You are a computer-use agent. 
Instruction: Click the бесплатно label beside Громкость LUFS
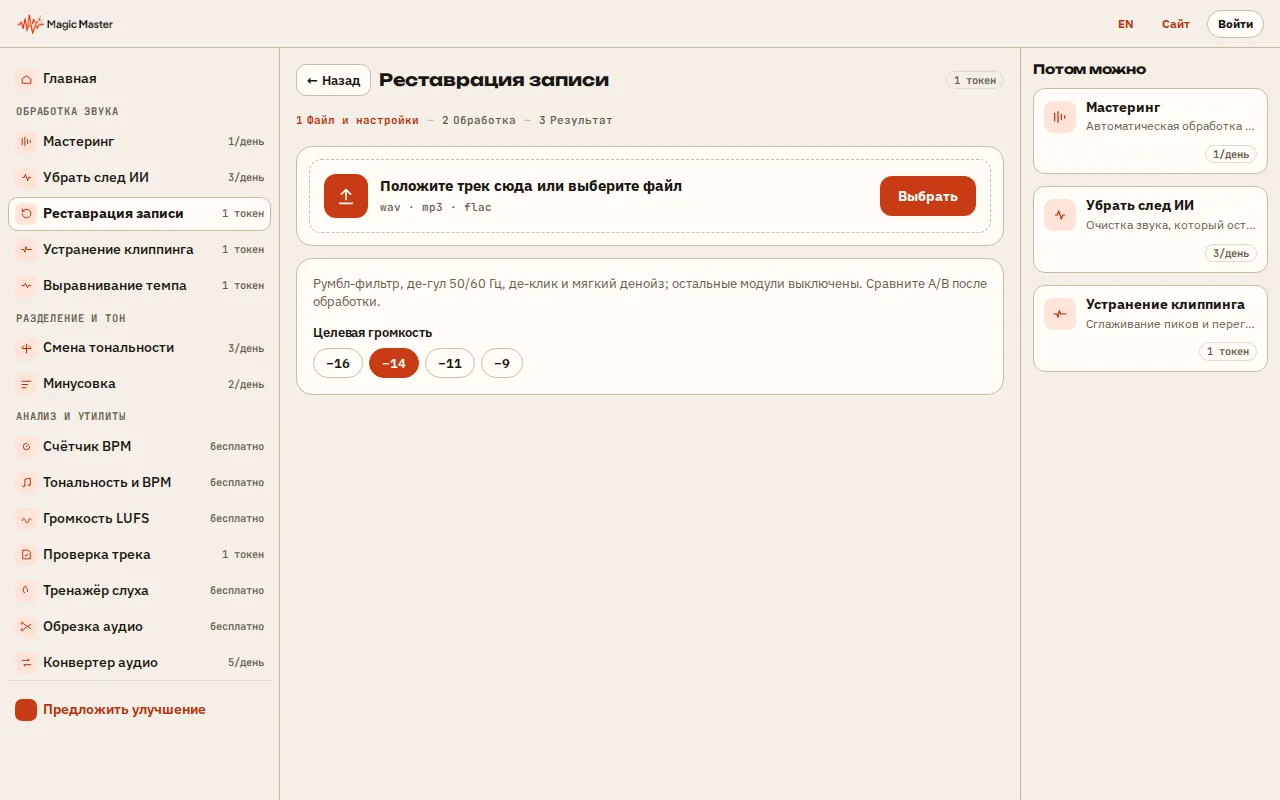[237, 518]
